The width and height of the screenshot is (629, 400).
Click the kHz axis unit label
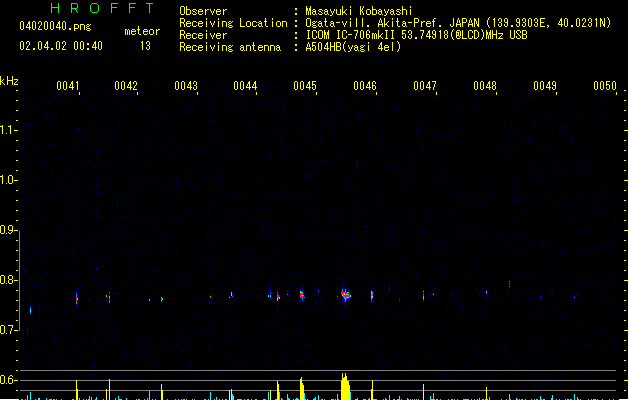(9, 81)
